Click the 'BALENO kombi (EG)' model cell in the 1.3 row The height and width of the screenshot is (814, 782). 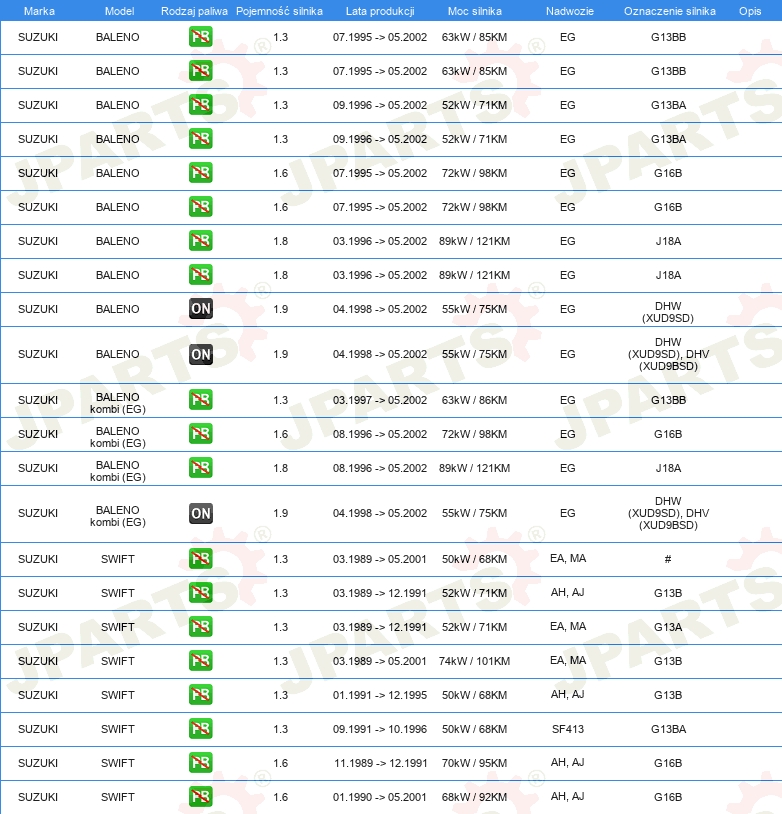pos(118,403)
